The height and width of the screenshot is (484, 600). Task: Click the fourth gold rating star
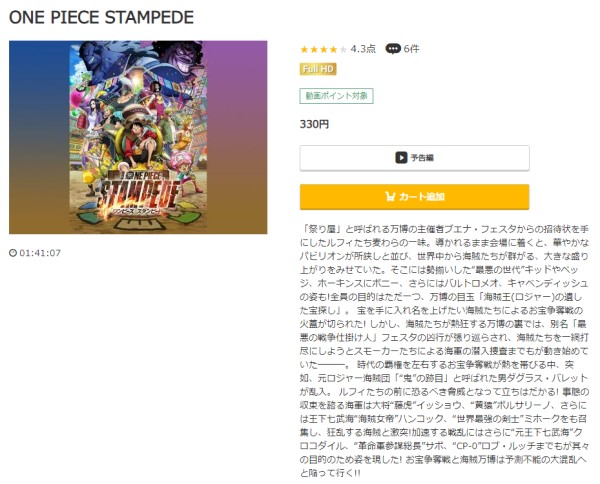coord(334,49)
